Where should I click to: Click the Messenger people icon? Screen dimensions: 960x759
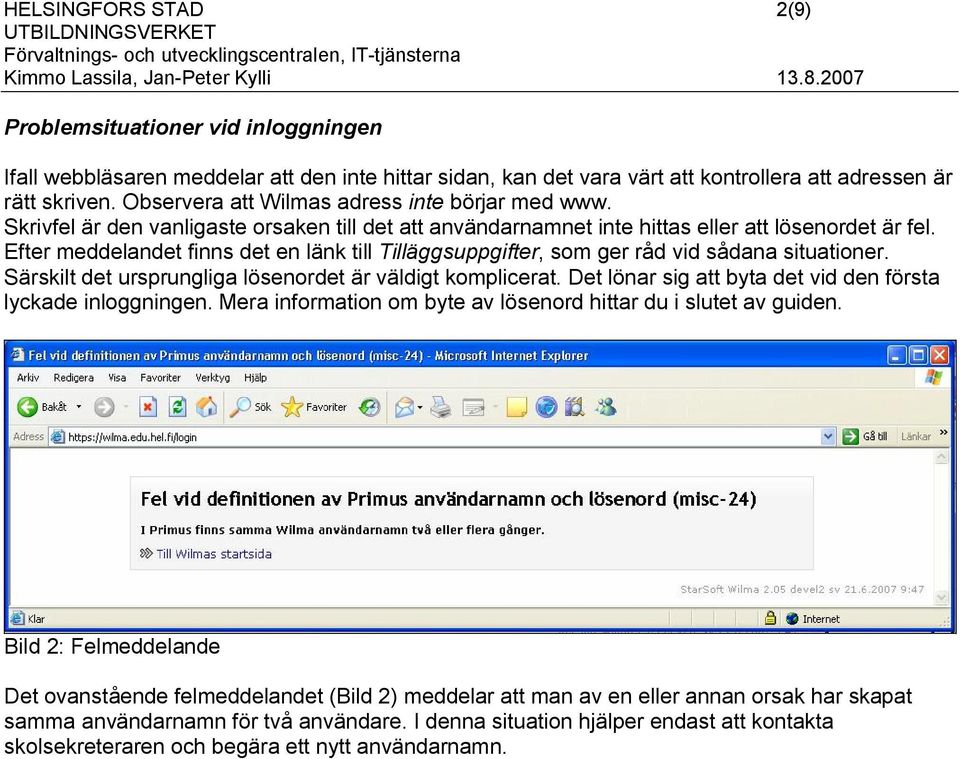pyautogui.click(x=606, y=407)
